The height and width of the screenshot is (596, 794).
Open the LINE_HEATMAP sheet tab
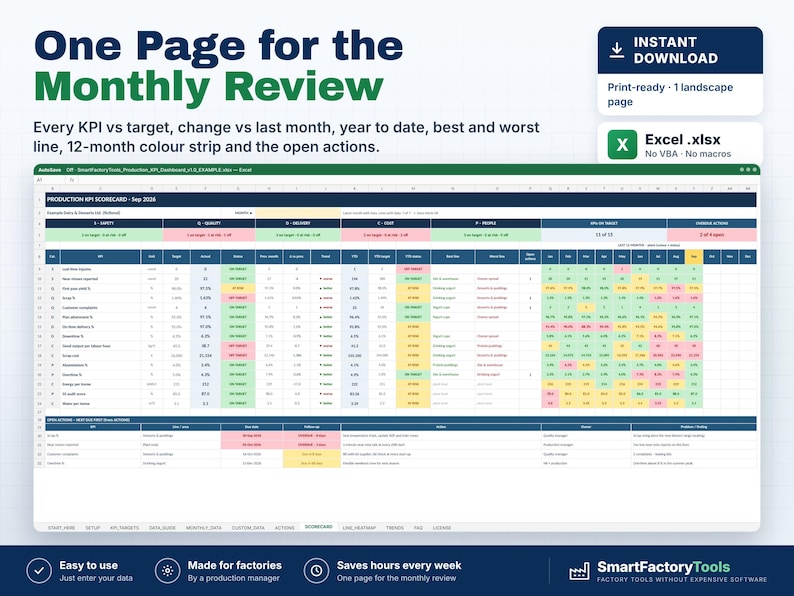tap(359, 528)
